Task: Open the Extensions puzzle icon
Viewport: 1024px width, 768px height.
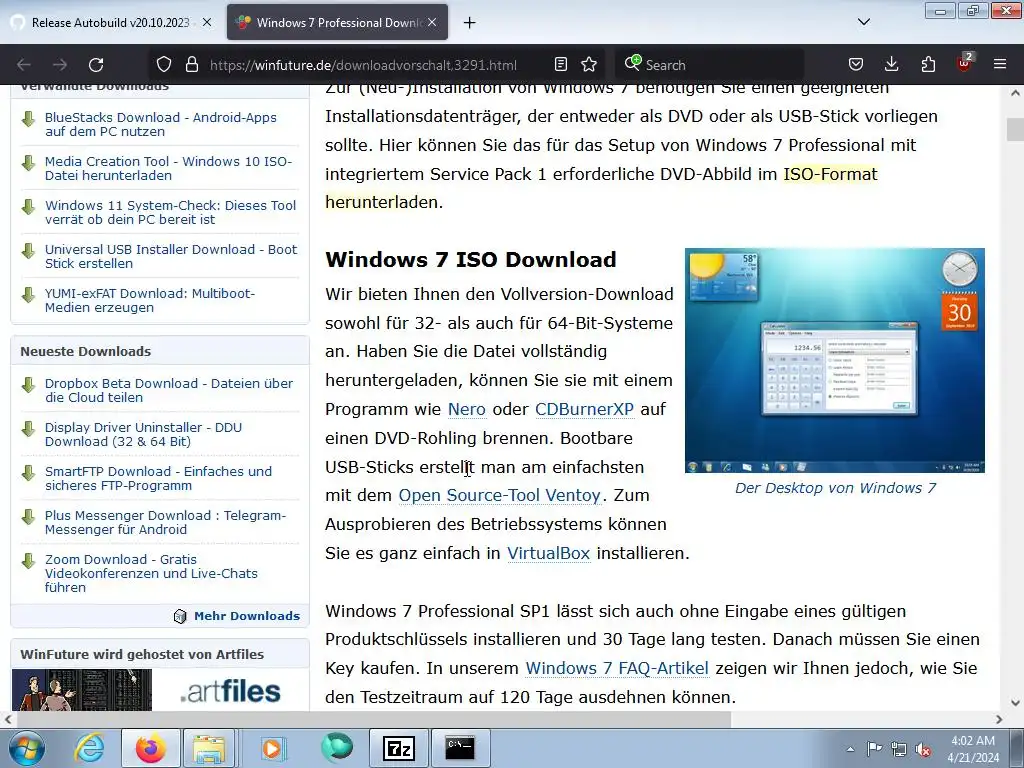Action: pyautogui.click(x=928, y=65)
